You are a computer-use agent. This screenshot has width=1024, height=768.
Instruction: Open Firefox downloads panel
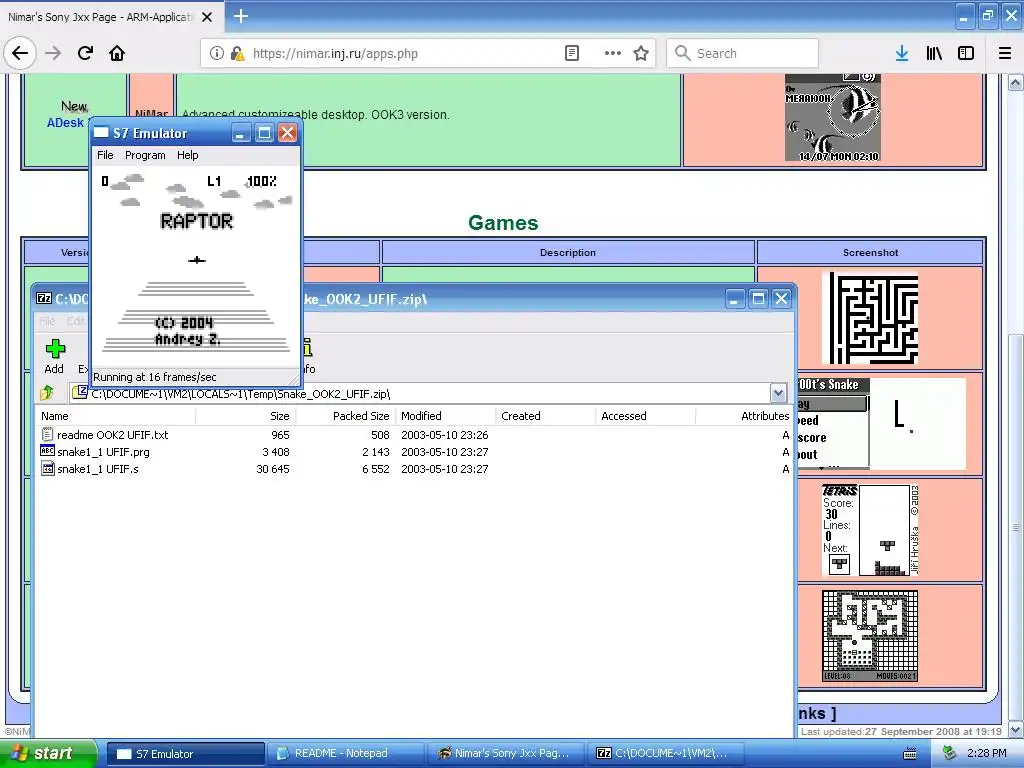[902, 54]
